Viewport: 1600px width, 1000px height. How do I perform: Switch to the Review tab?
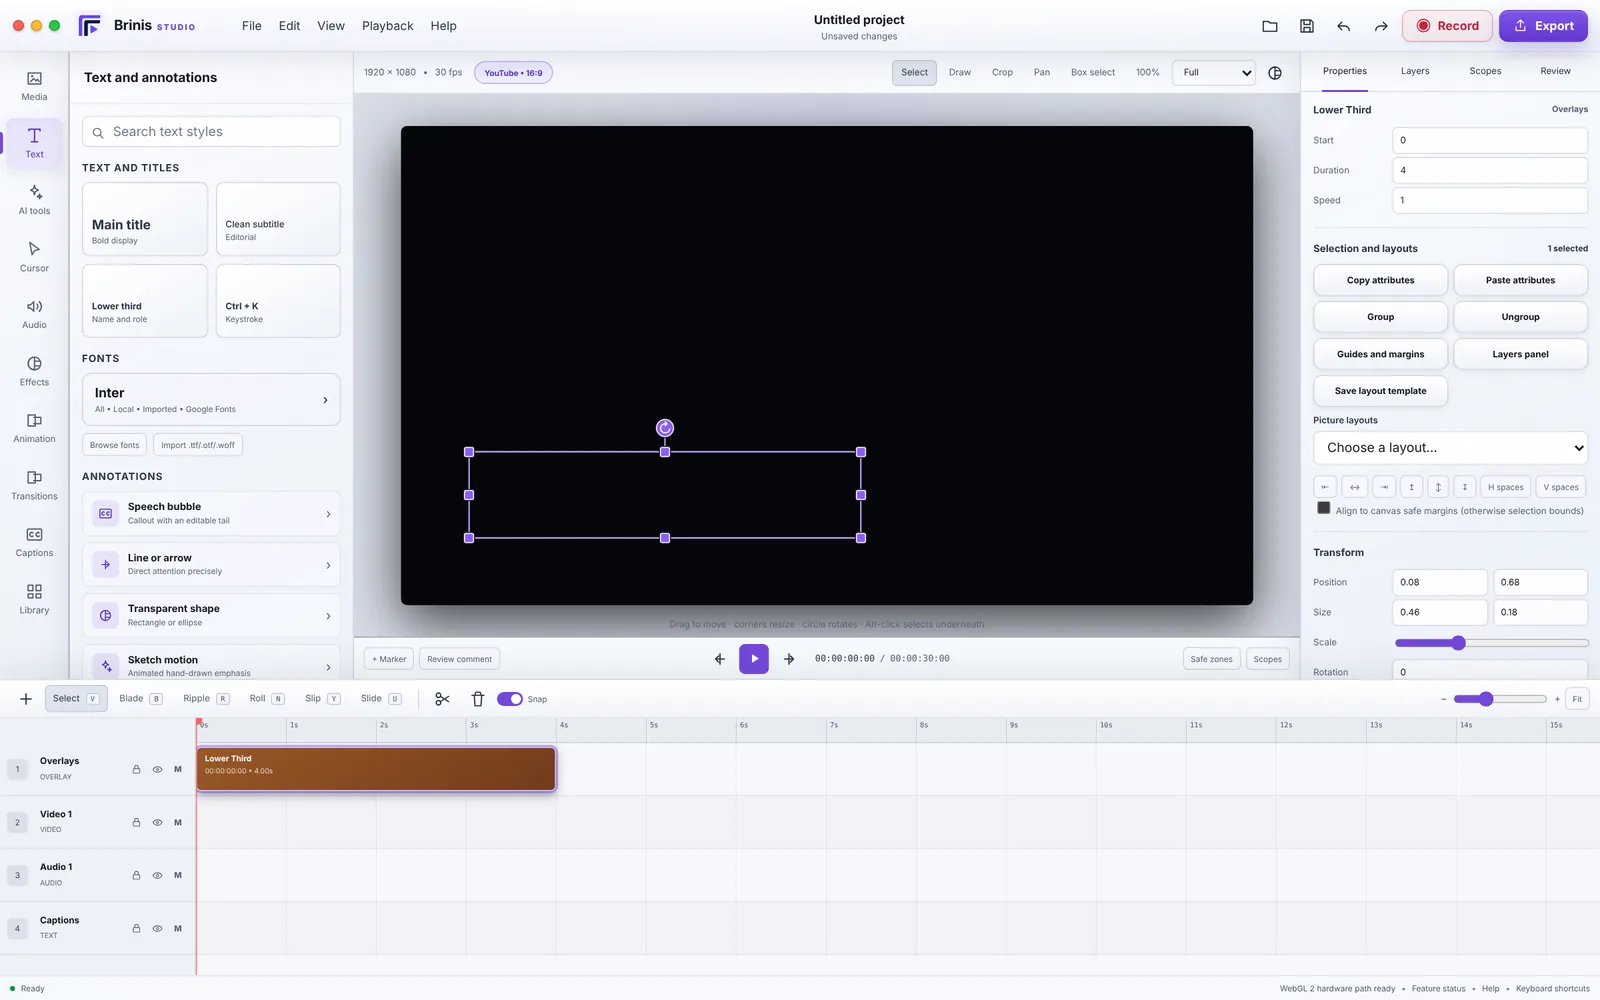point(1555,71)
